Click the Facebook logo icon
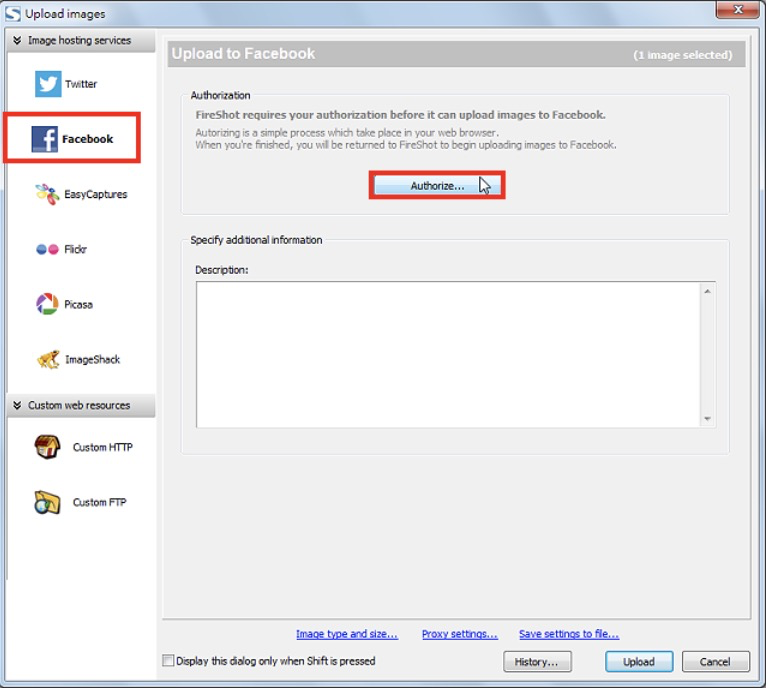 click(x=45, y=139)
